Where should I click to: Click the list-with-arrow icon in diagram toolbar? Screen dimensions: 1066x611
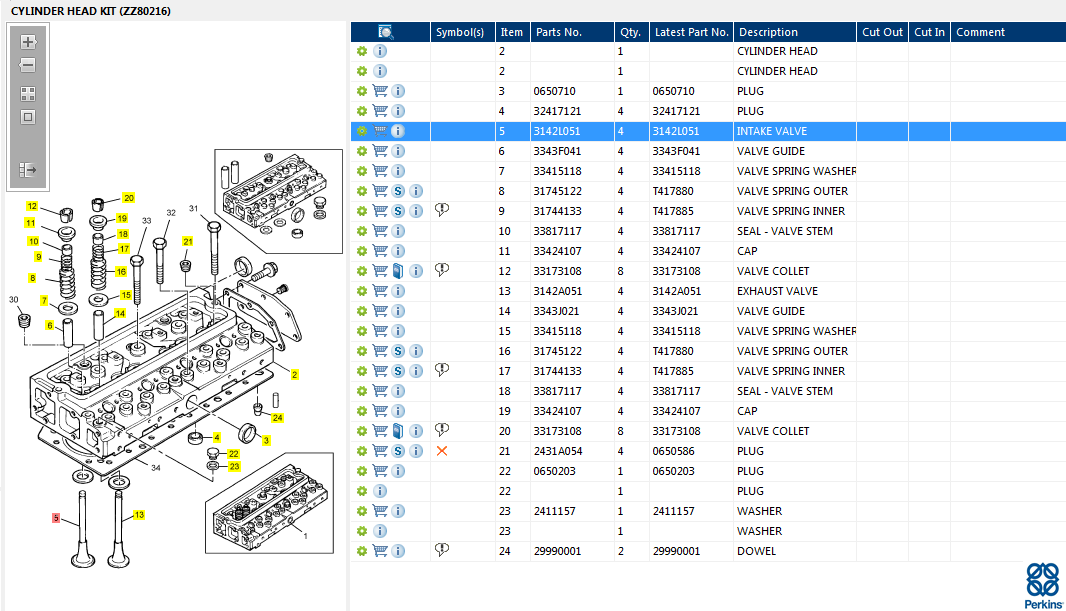28,170
